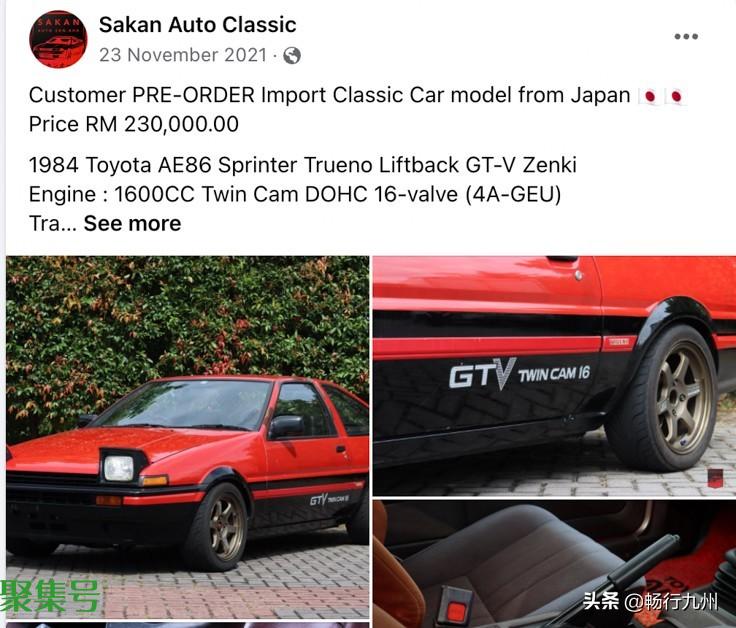
Task: Click the small red logo in side photo corner
Action: [715, 478]
